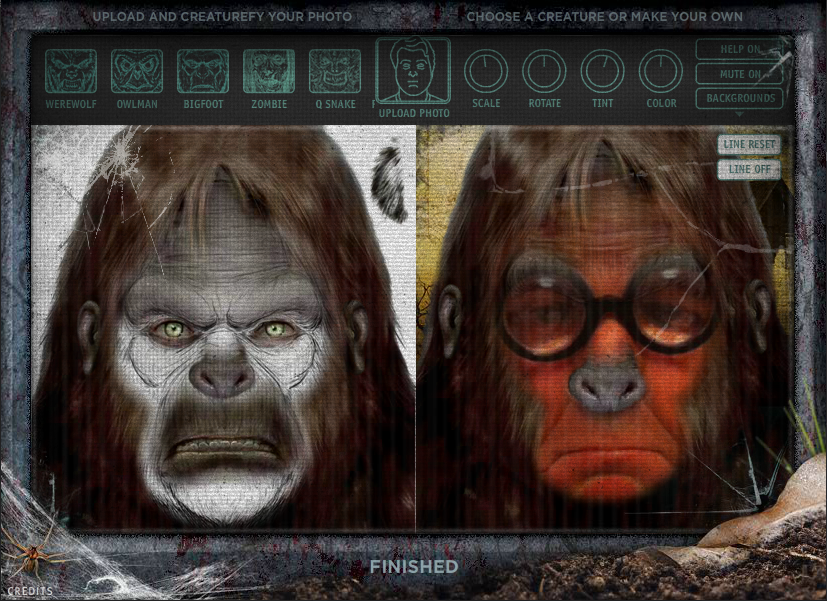Adjust the Rotate dial

pyautogui.click(x=544, y=71)
